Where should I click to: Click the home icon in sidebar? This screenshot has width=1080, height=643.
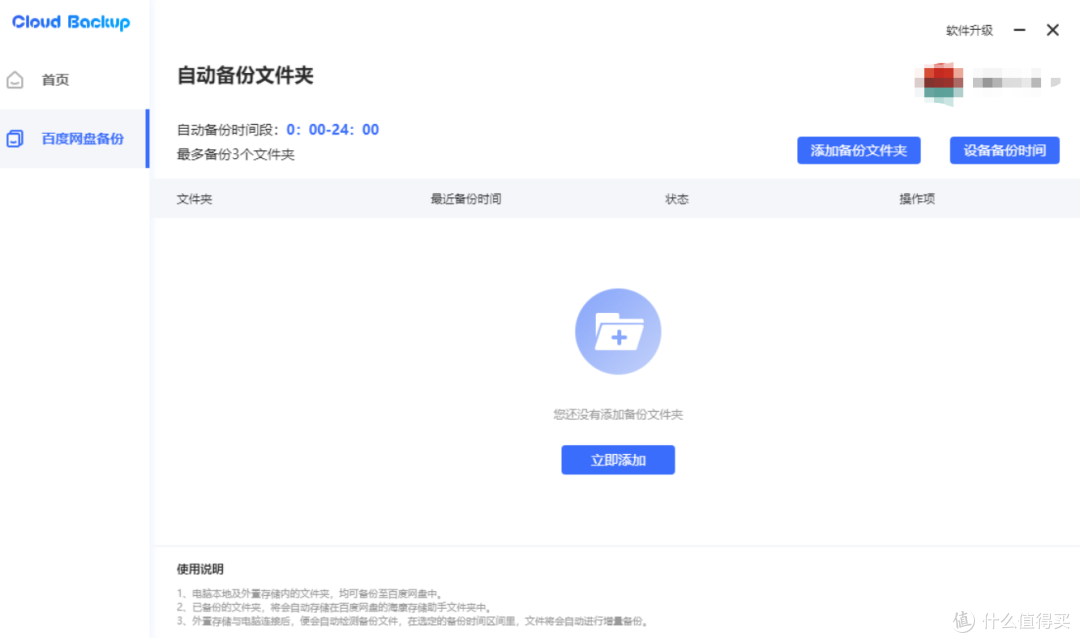click(15, 80)
